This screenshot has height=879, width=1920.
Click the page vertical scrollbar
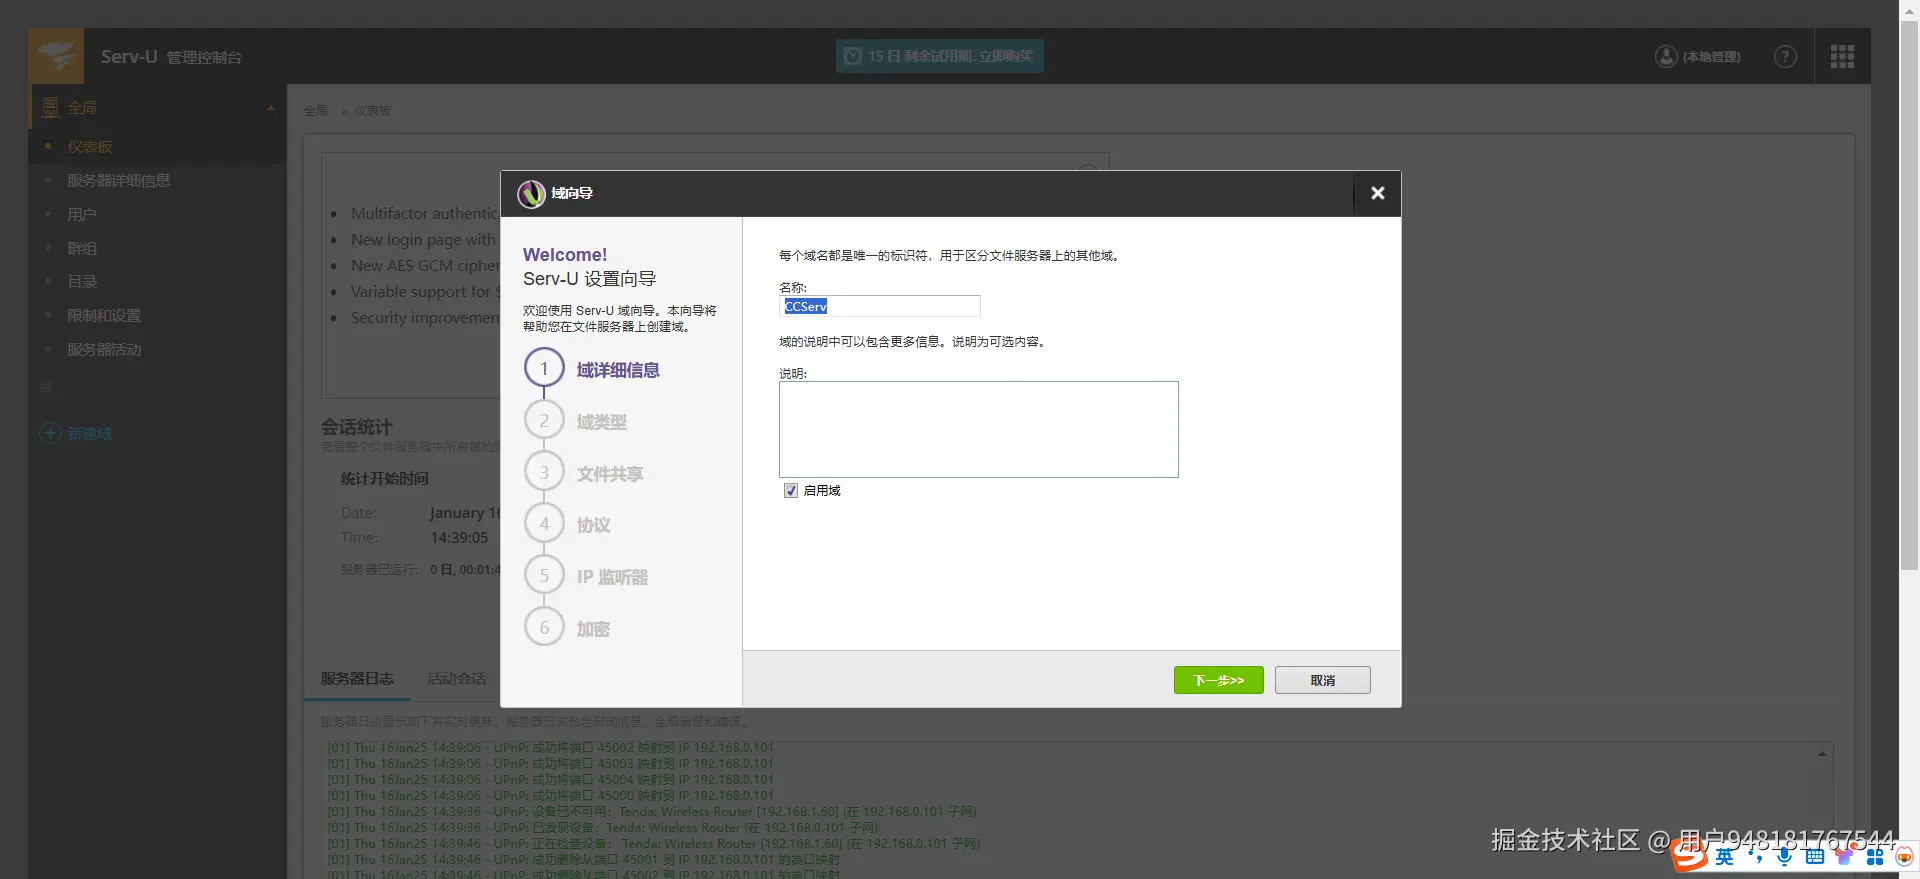click(x=1909, y=295)
